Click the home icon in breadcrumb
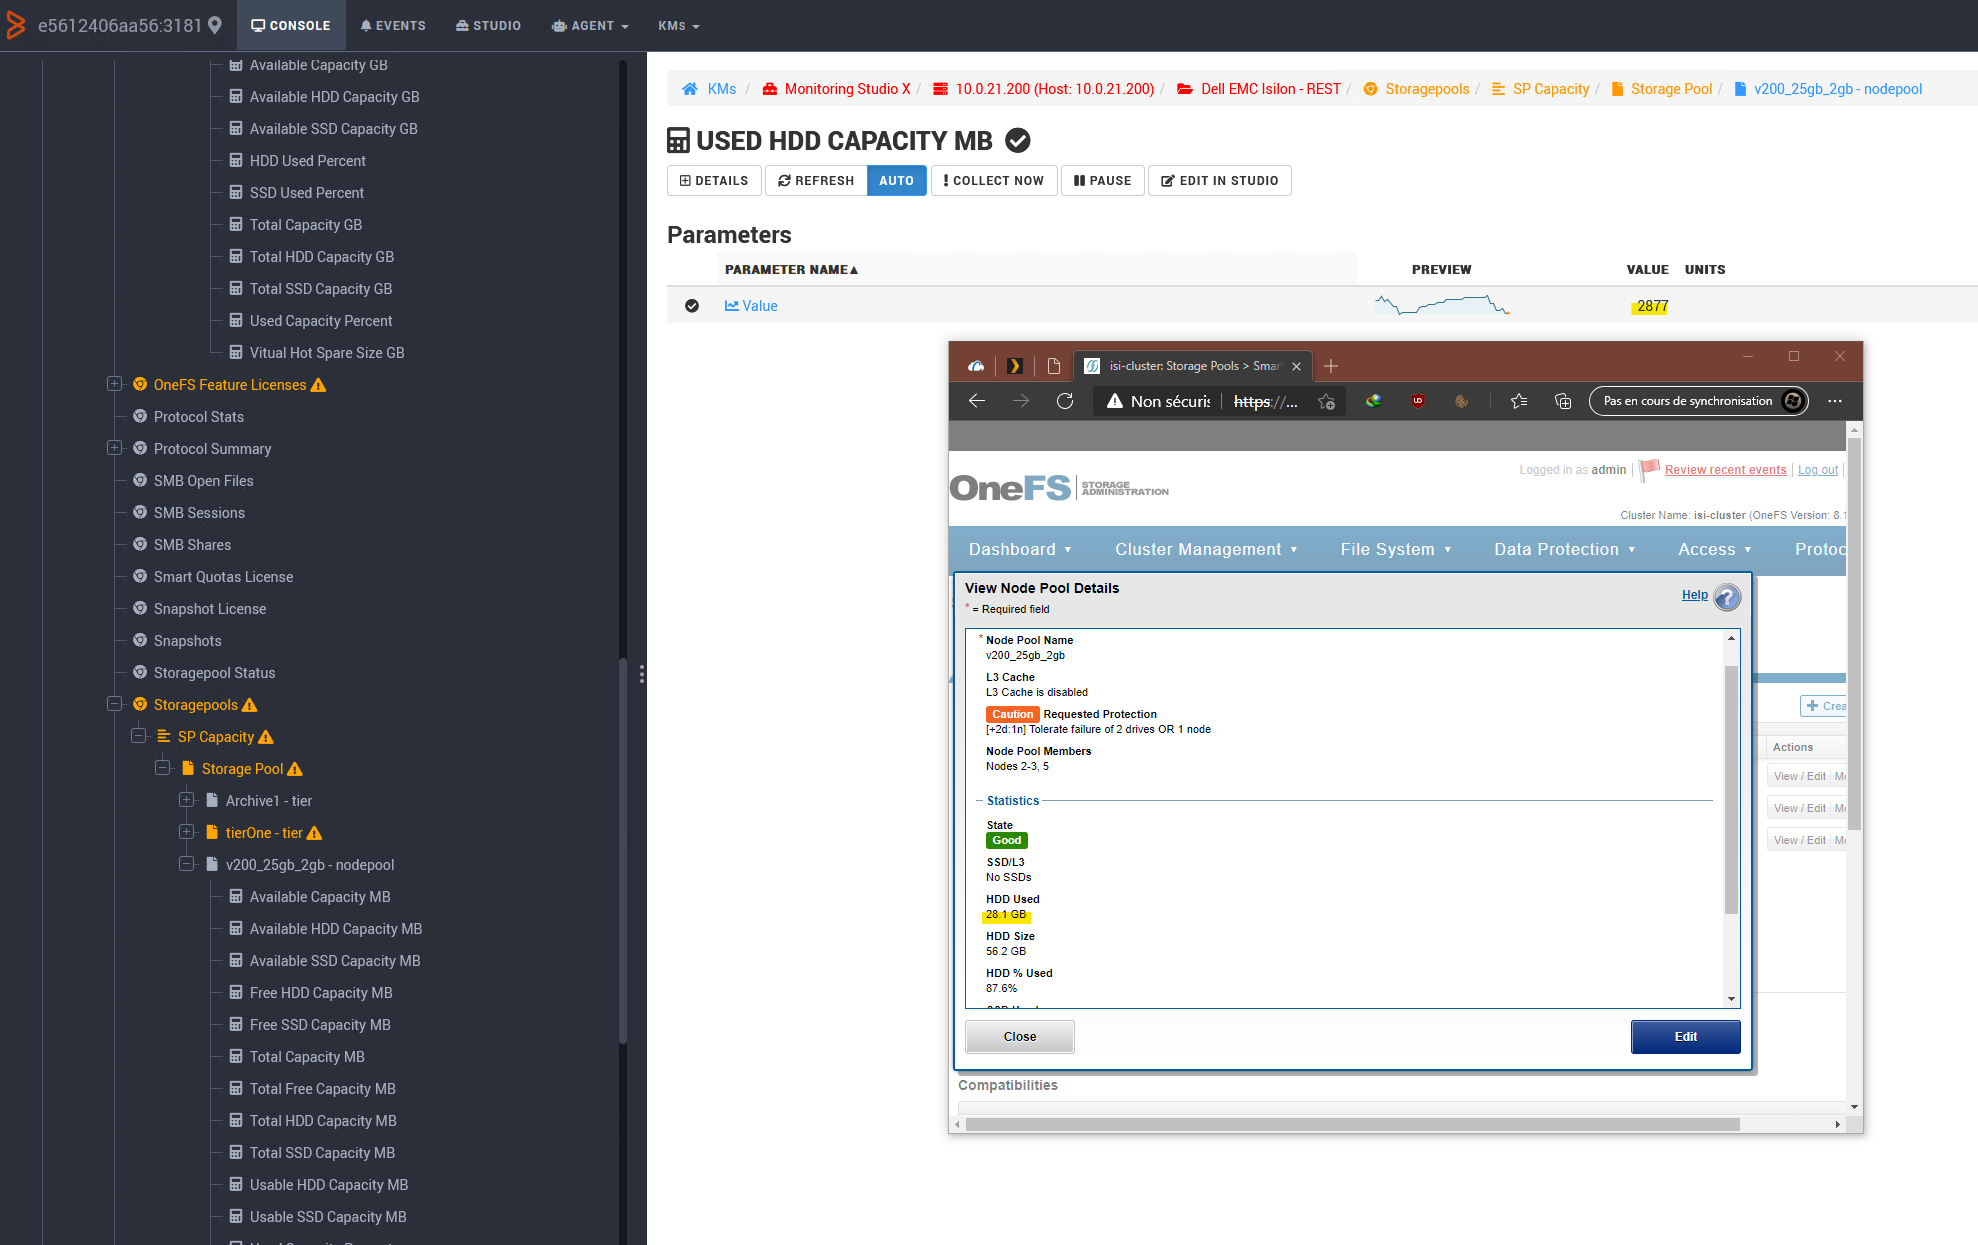 click(690, 89)
